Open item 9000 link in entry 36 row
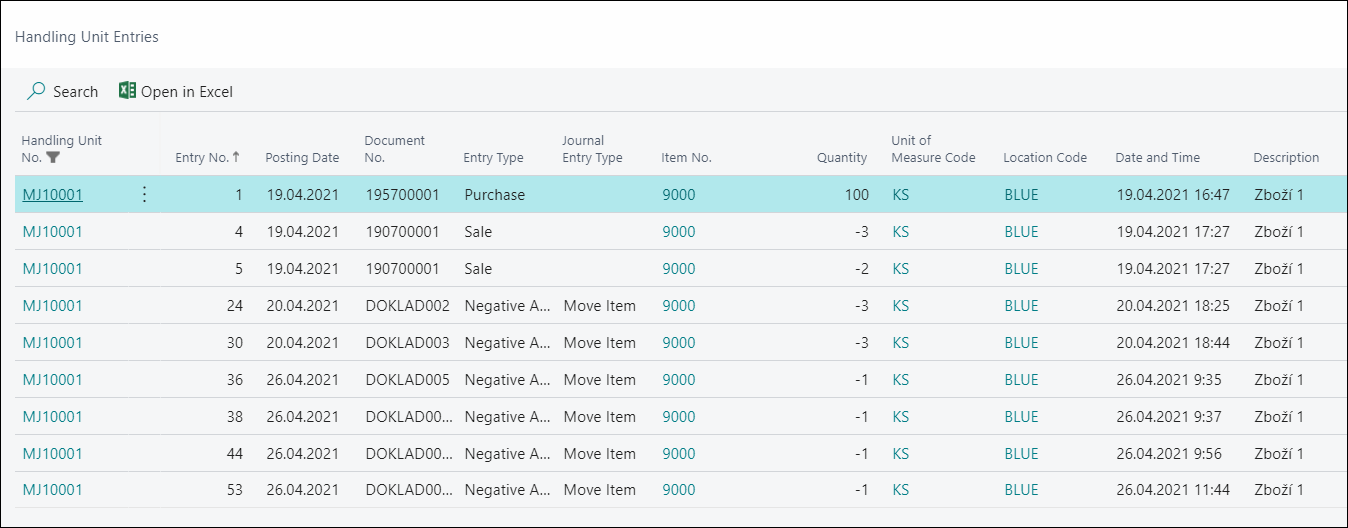The width and height of the screenshot is (1348, 528). click(679, 380)
